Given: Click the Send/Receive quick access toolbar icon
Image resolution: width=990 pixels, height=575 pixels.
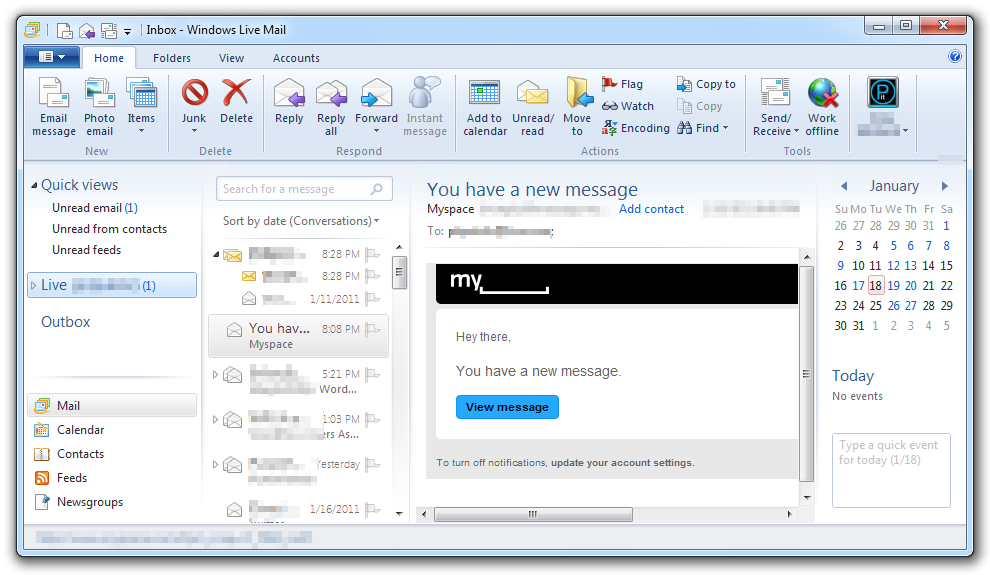Looking at the screenshot, I should tap(109, 30).
